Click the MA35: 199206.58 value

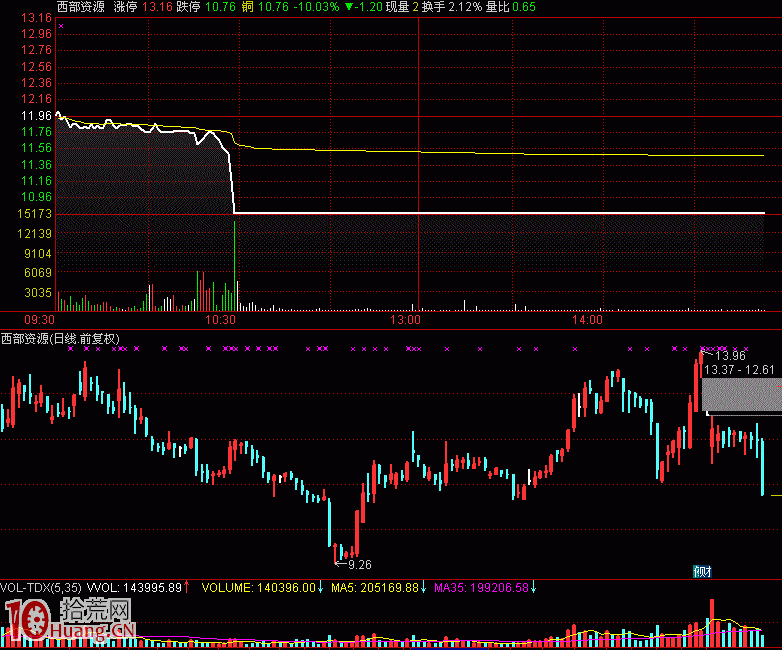pyautogui.click(x=481, y=588)
